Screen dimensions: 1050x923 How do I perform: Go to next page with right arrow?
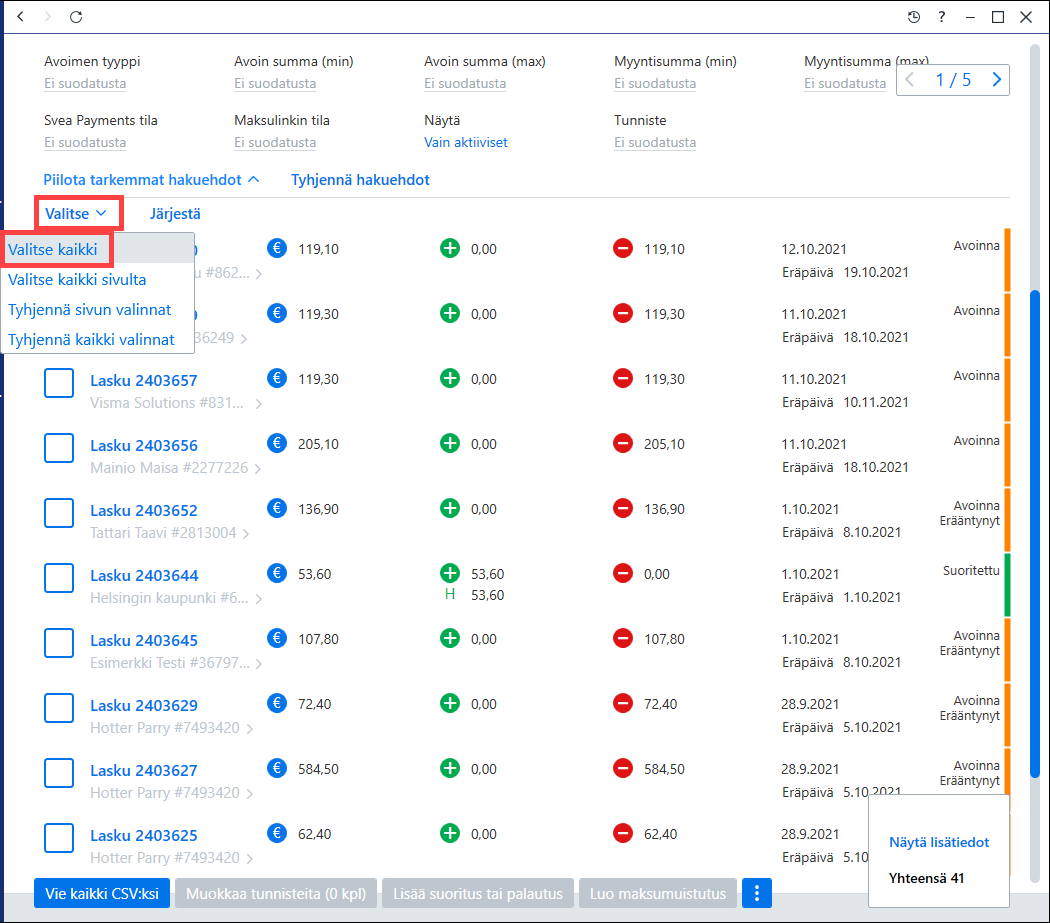point(996,80)
